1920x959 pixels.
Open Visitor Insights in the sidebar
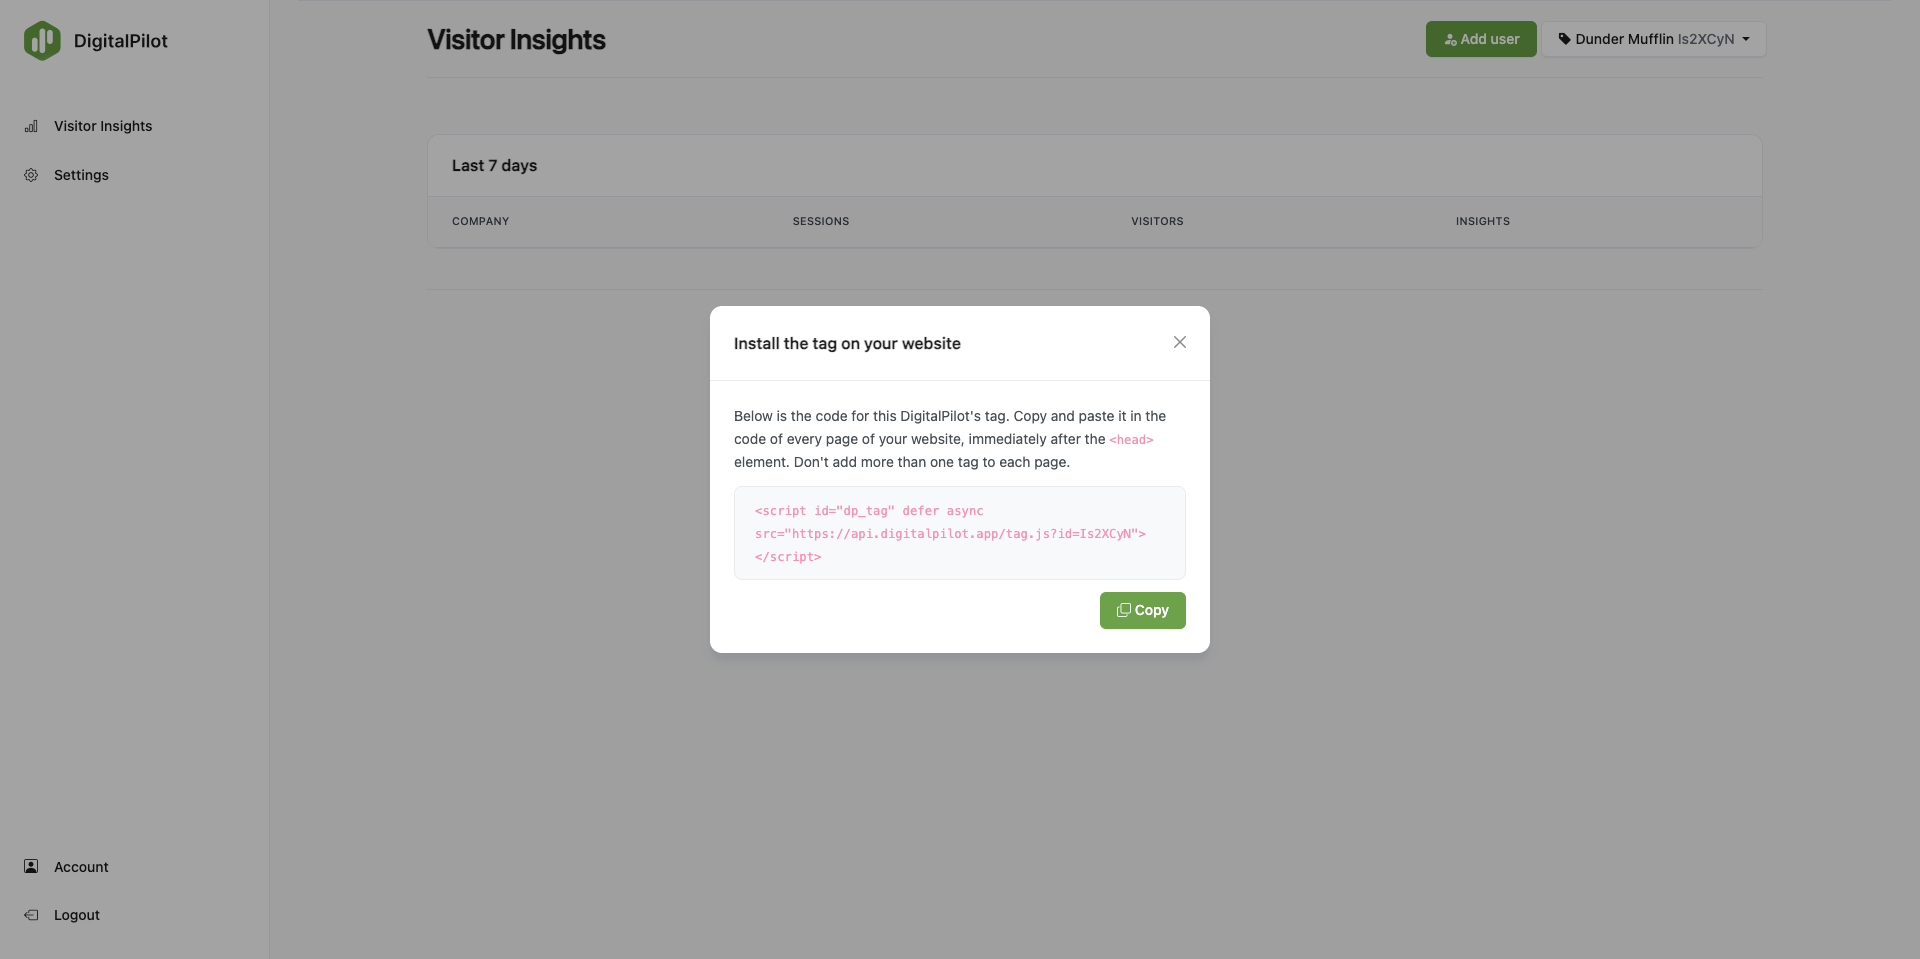pos(103,126)
